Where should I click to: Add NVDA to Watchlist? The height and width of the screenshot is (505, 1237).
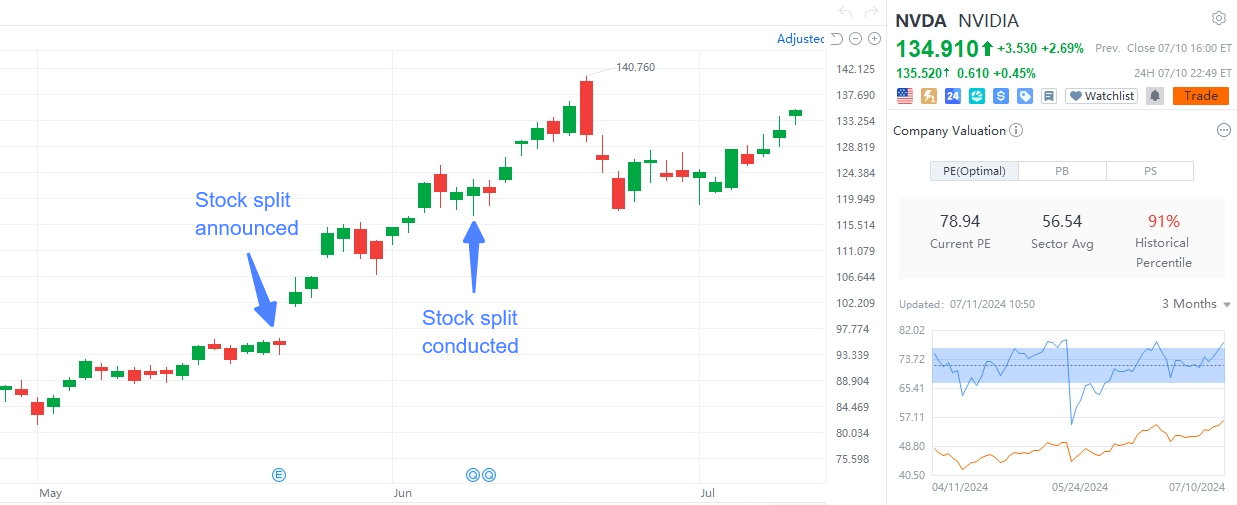1102,96
